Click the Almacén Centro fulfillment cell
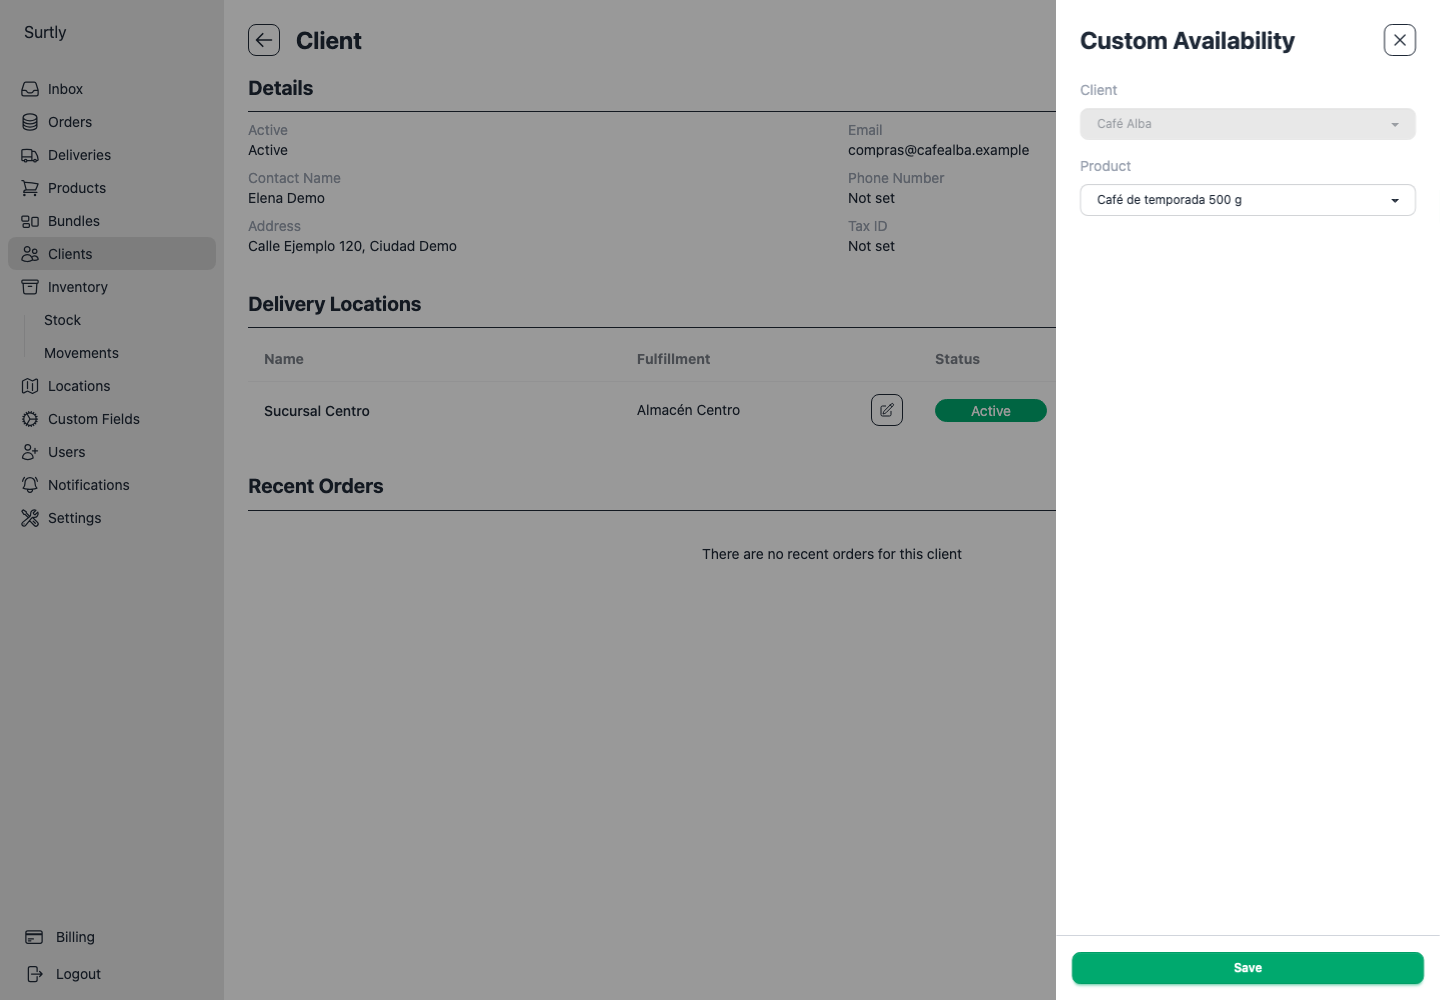1440x1000 pixels. tap(688, 410)
